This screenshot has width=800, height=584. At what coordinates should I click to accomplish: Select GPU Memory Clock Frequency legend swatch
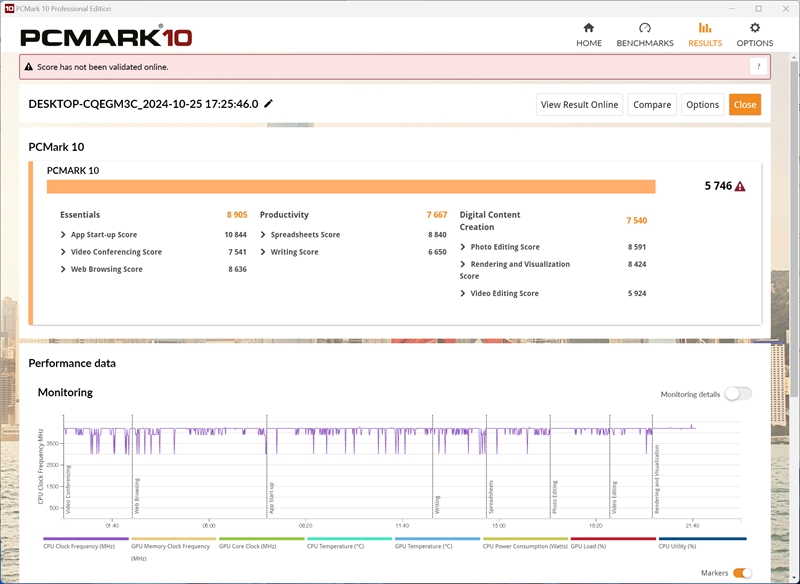tap(173, 539)
